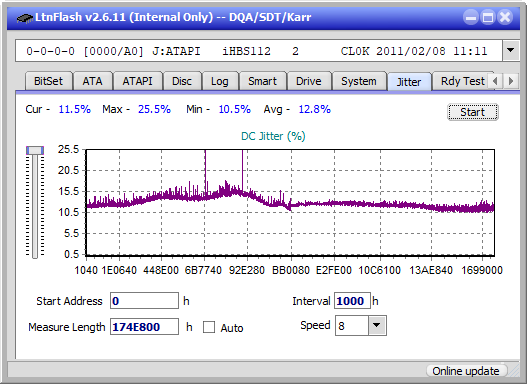Close the LtnFlash window
Image resolution: width=527 pixels, height=384 pixels.
(505, 17)
